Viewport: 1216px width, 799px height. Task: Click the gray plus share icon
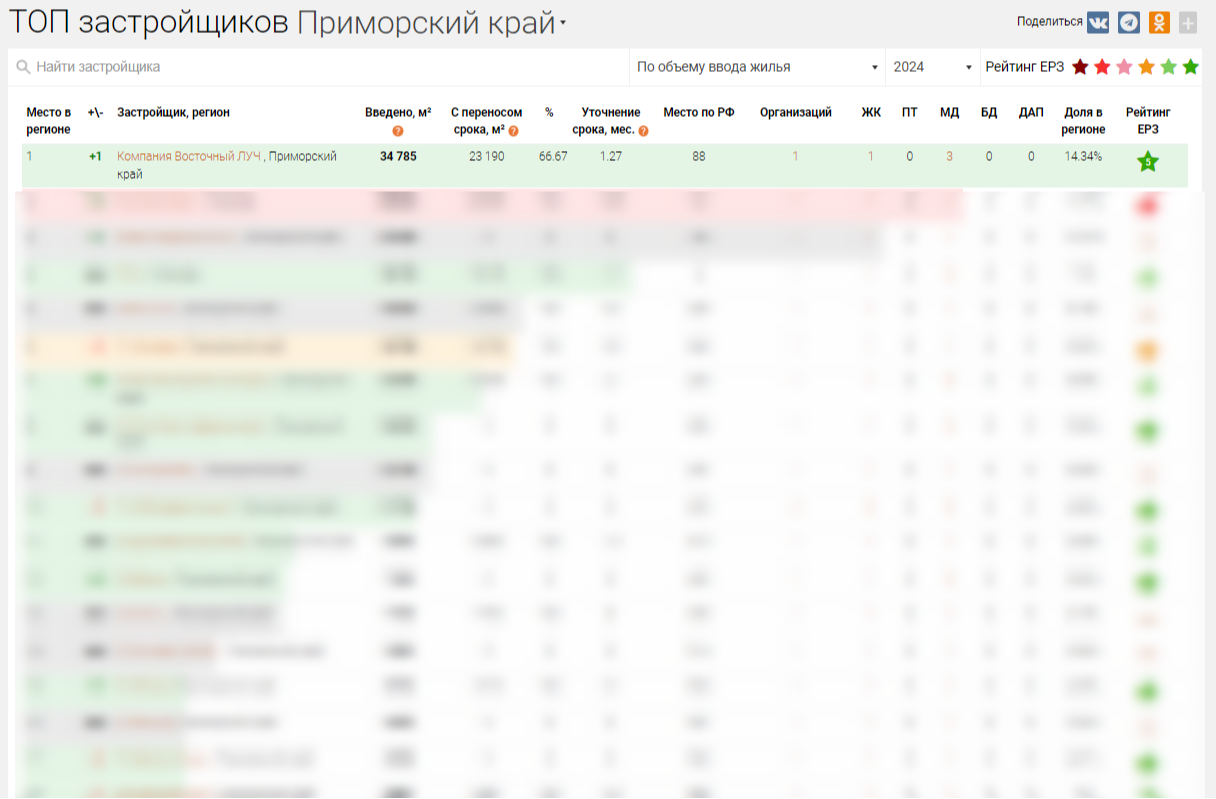pos(1188,22)
